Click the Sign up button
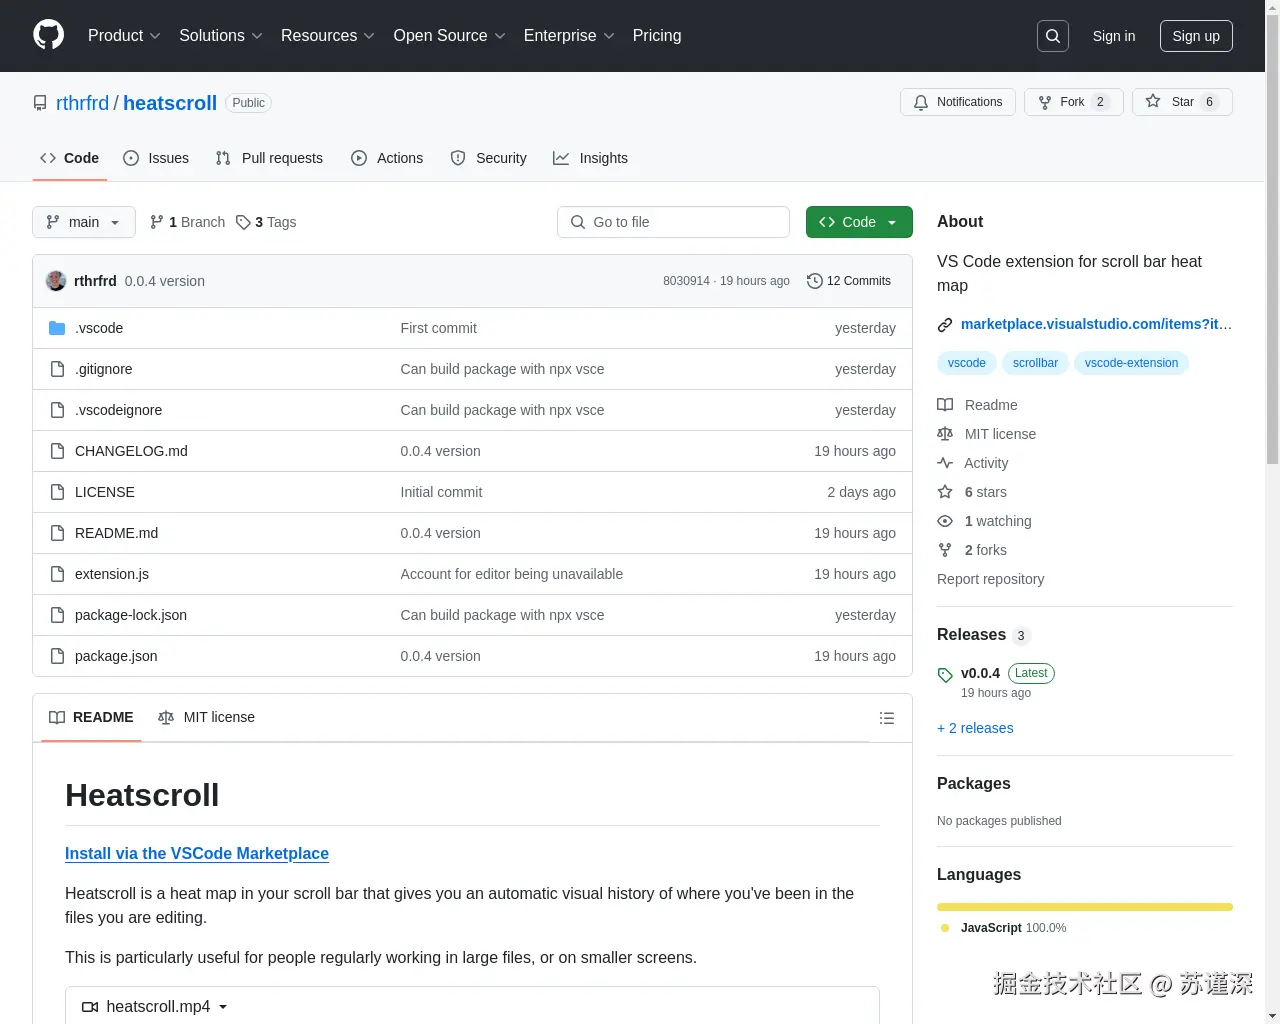The height and width of the screenshot is (1024, 1280). point(1196,36)
